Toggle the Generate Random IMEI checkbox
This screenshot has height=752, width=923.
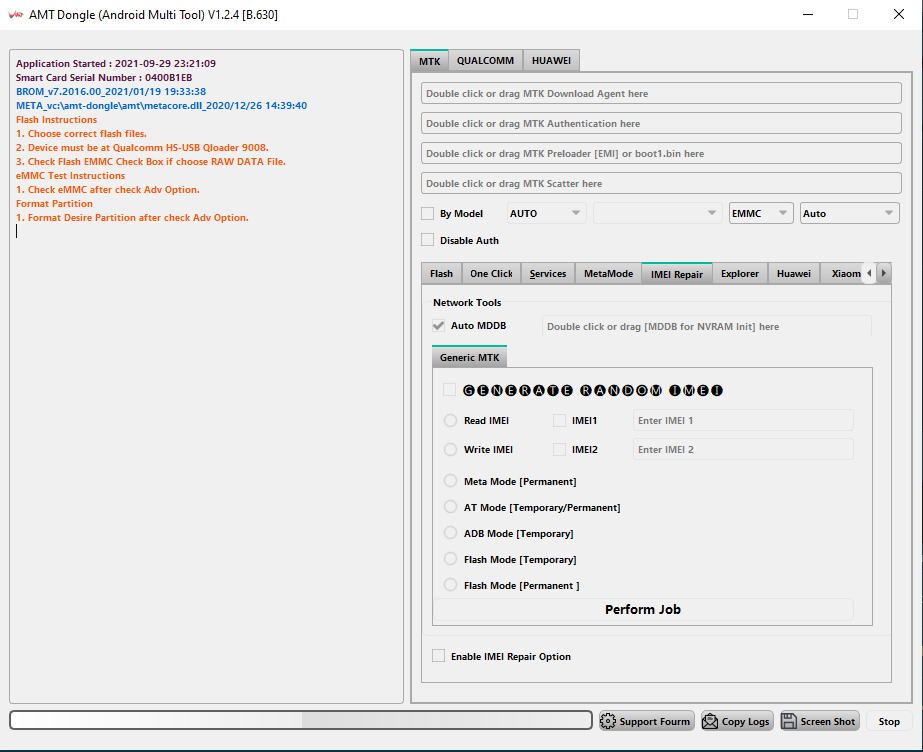[x=450, y=390]
